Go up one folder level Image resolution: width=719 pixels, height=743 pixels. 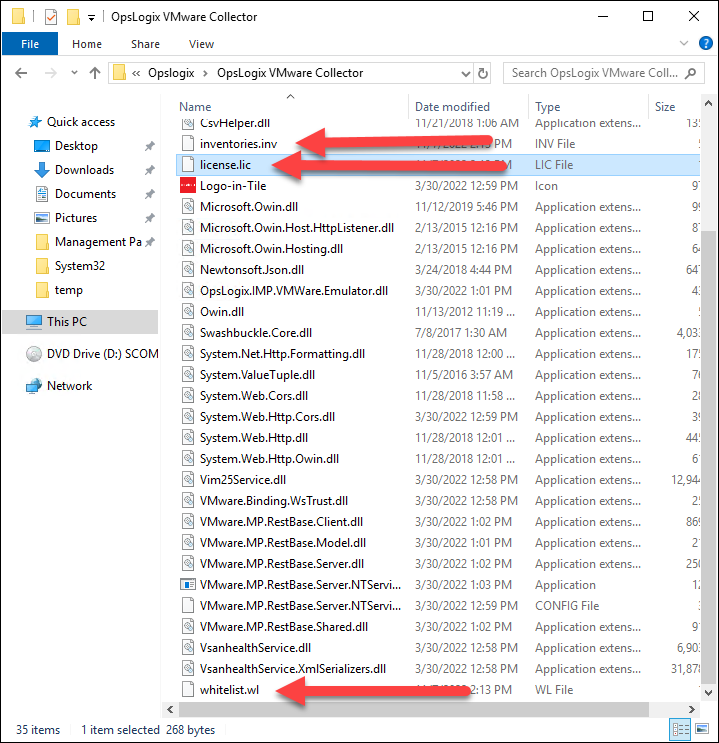click(95, 73)
